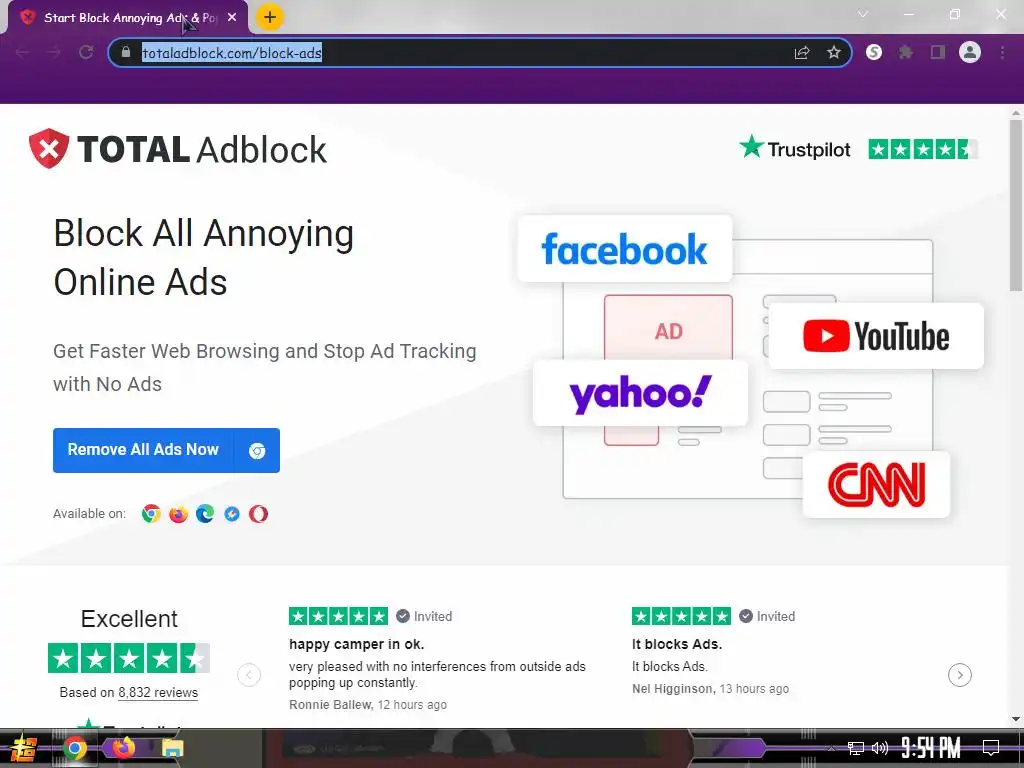Toggle the browser side panel icon
Viewport: 1024px width, 768px height.
tap(938, 52)
